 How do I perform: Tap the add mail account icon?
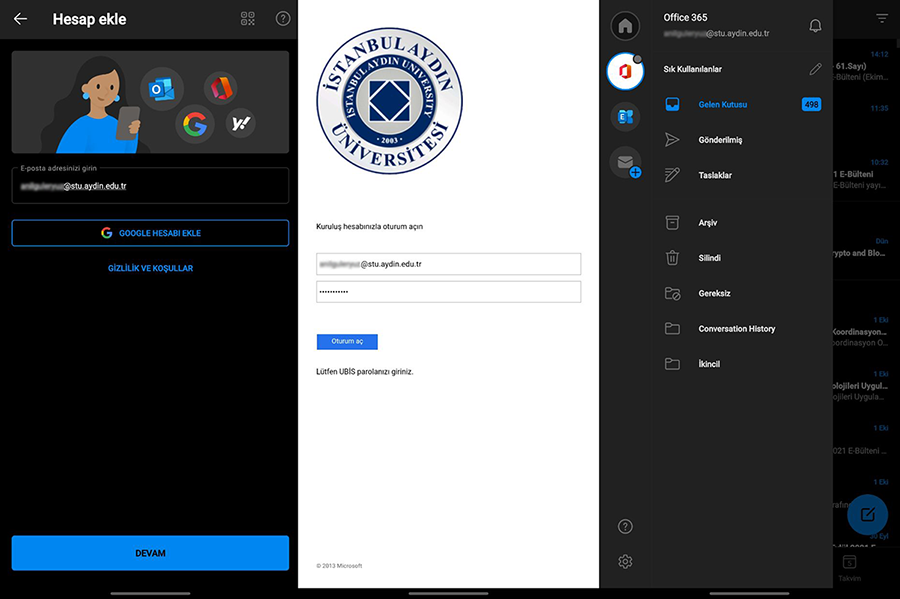pos(626,164)
